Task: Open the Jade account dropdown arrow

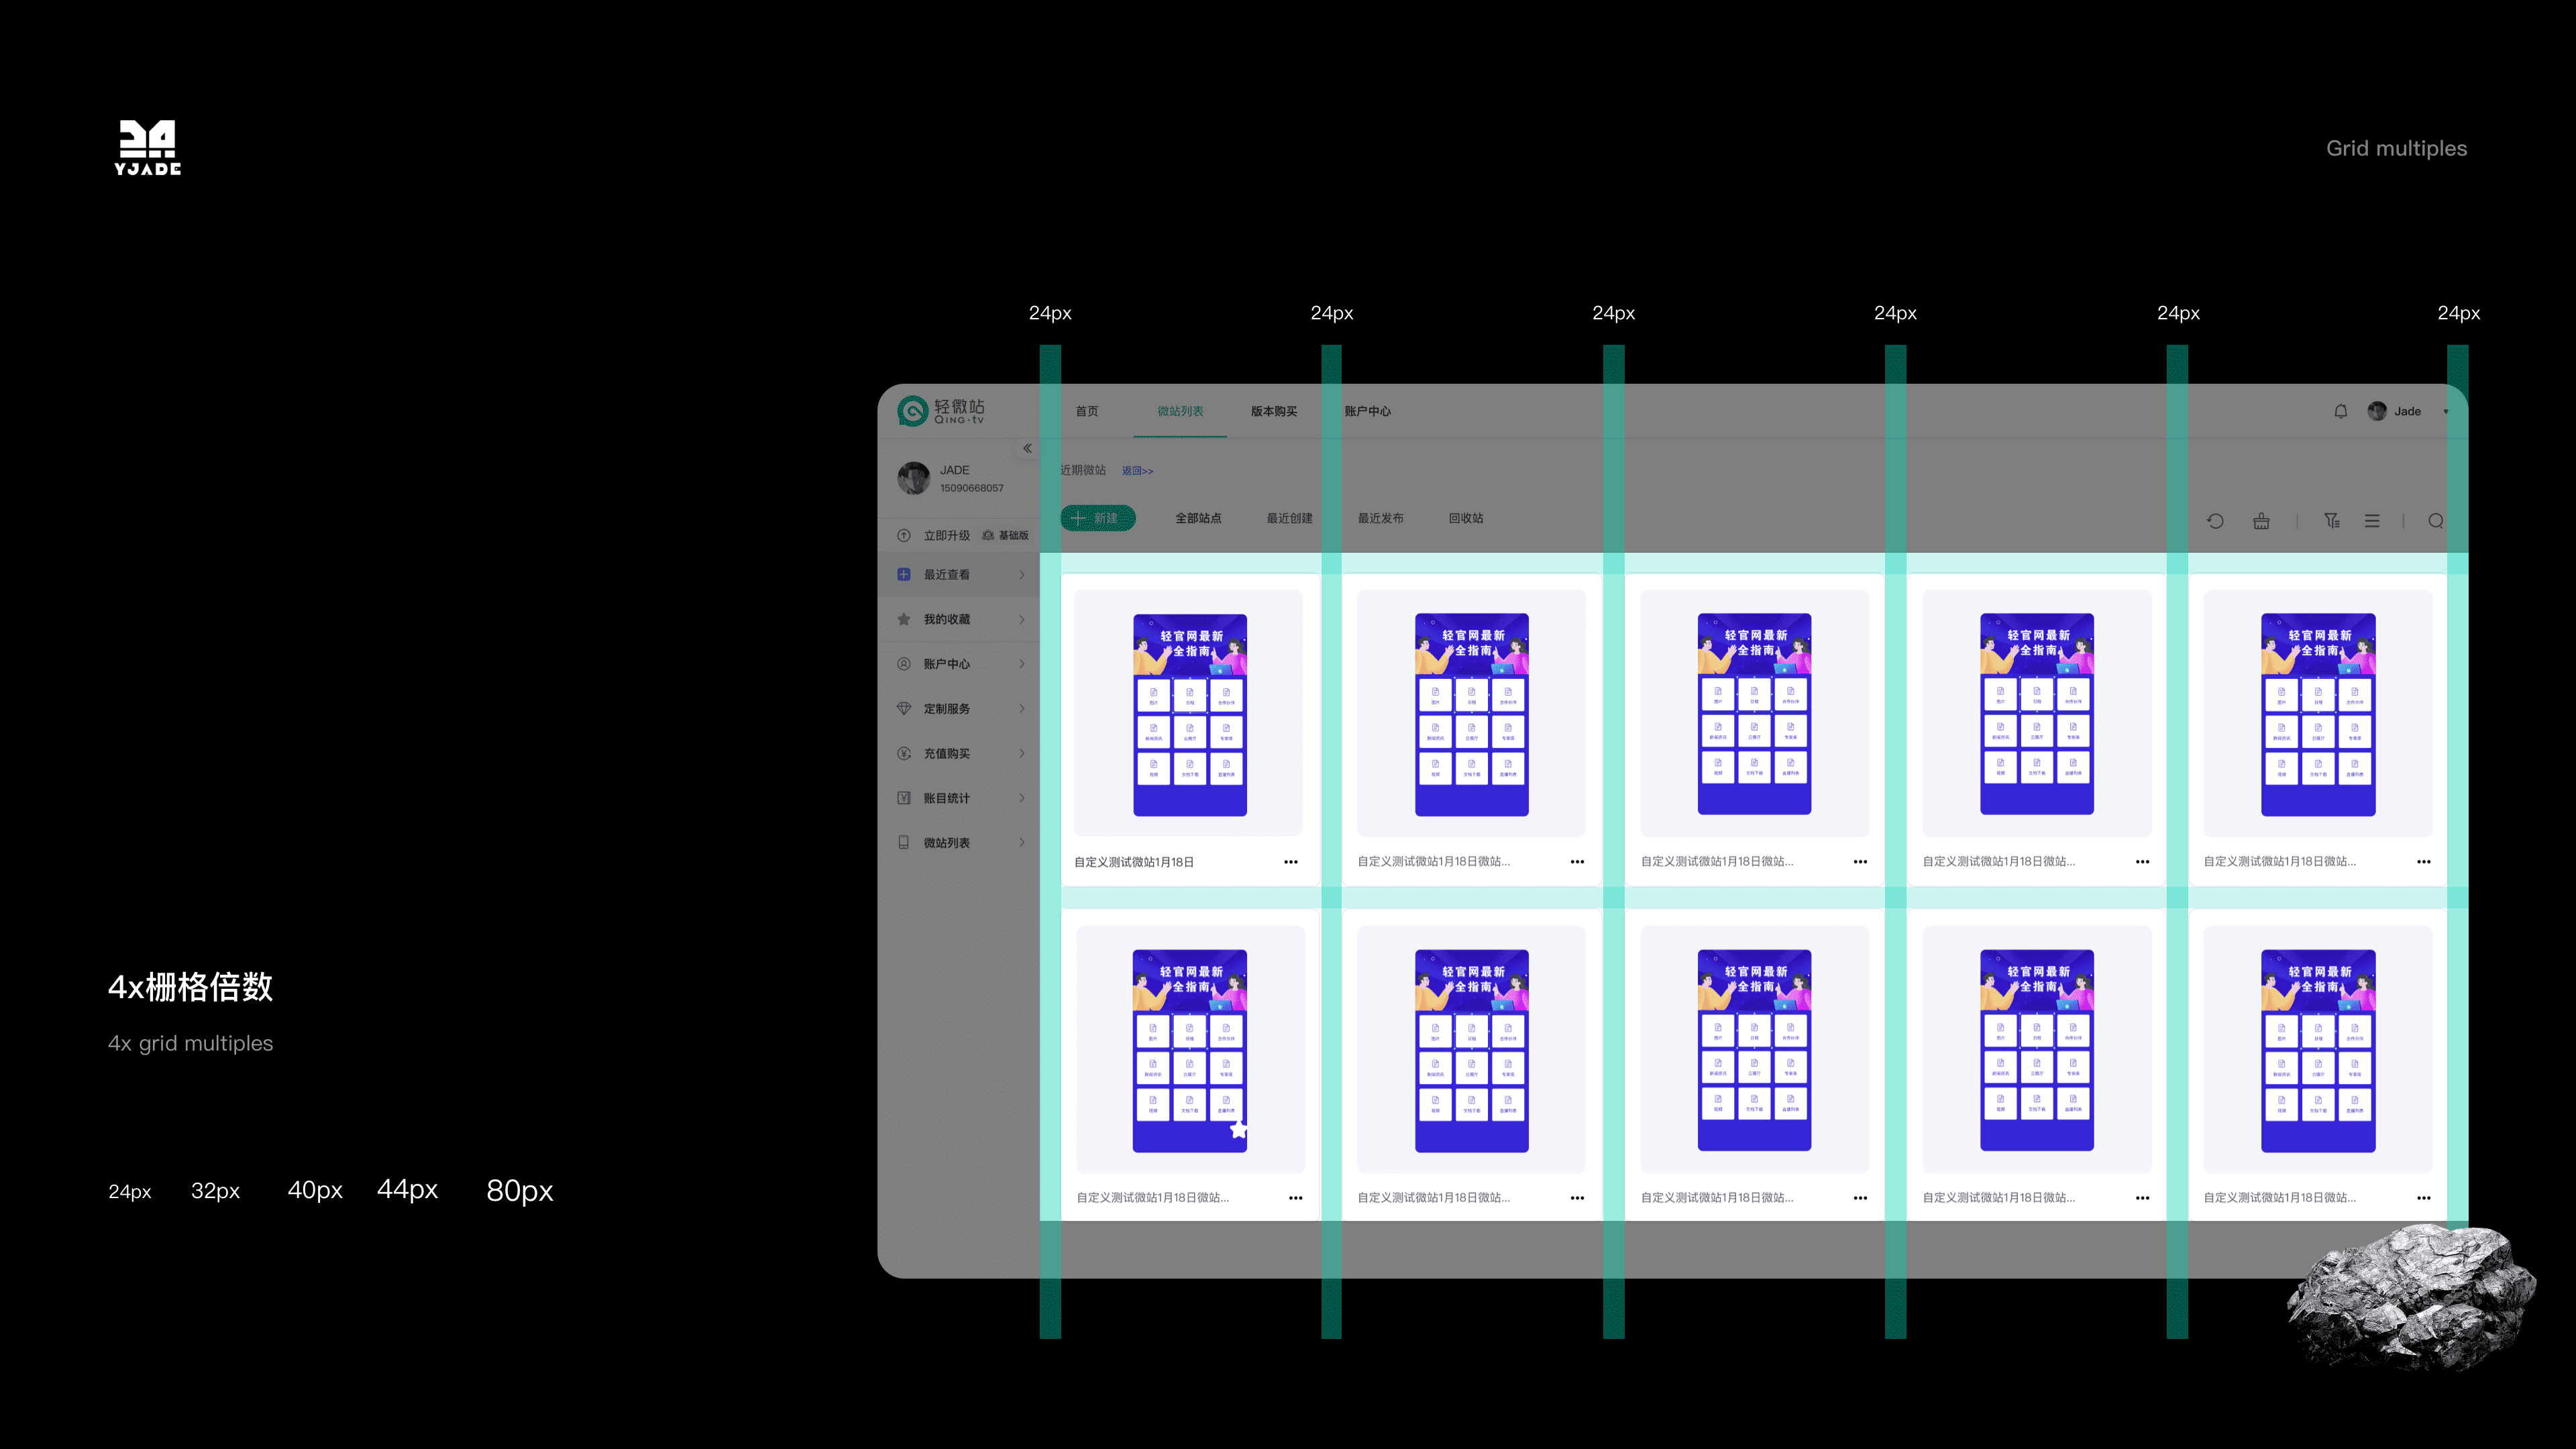Action: 2446,412
